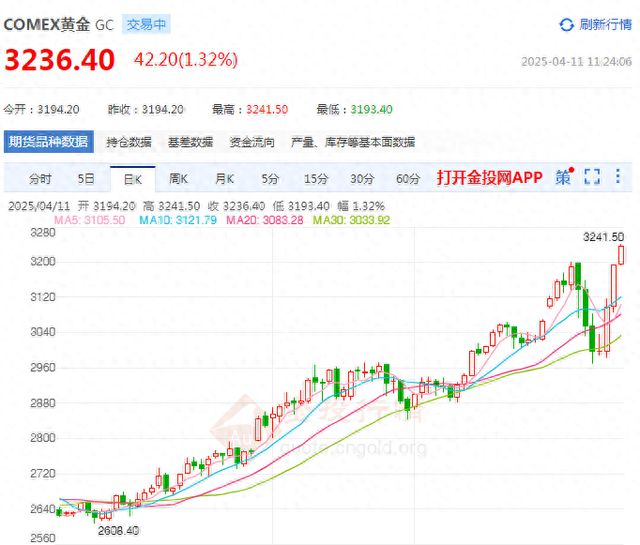Show the 60分 minute chart
The image size is (640, 545).
coord(408,179)
